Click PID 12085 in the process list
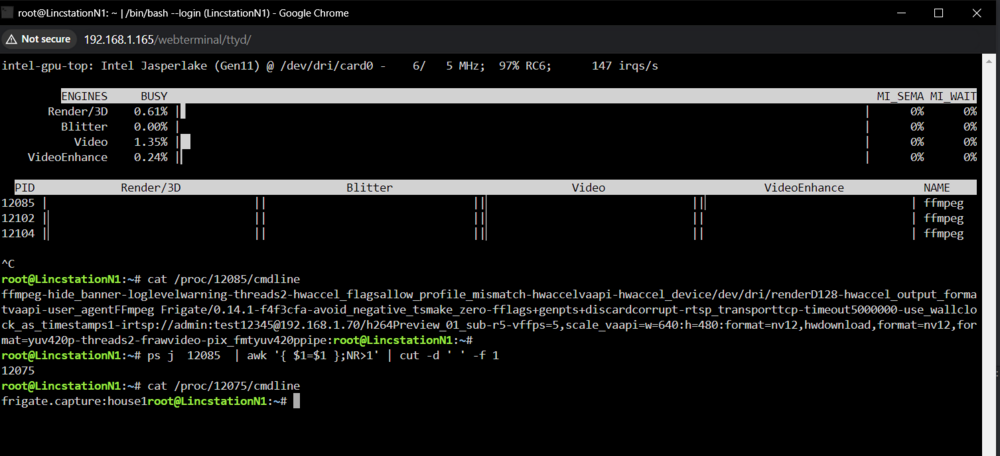This screenshot has width=1000, height=456. tap(16, 203)
